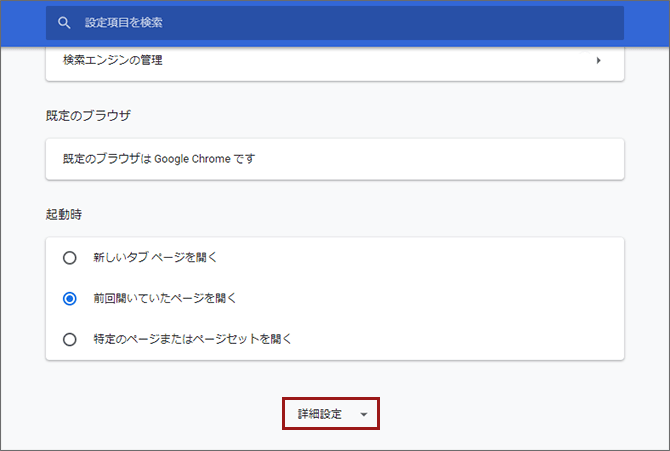Choose the 特定のページまたはページセットを開く radio button
This screenshot has height=451, width=670.
click(69, 339)
